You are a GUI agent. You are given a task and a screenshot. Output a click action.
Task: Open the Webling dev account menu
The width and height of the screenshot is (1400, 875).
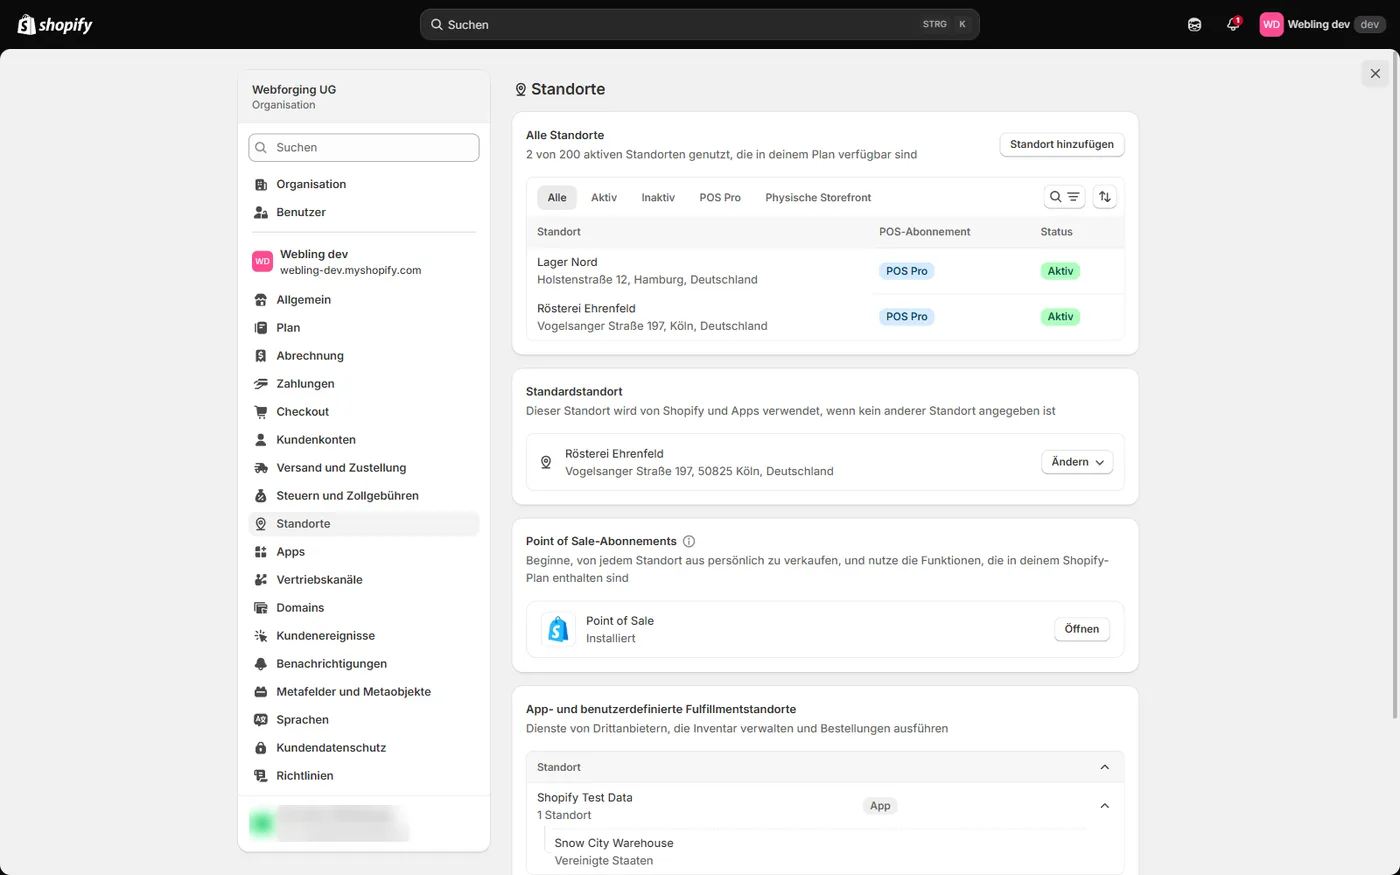1322,24
